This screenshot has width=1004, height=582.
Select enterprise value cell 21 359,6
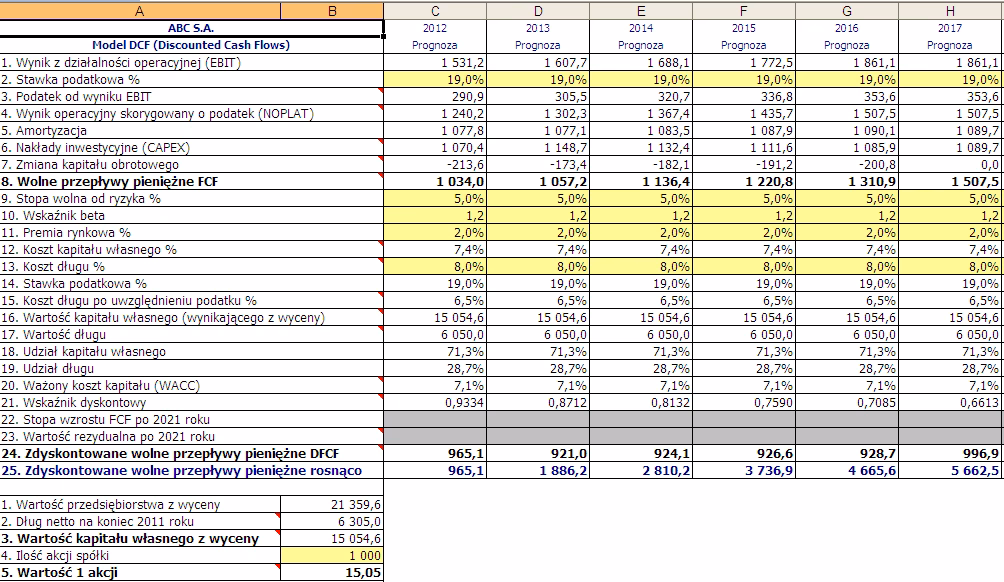333,504
